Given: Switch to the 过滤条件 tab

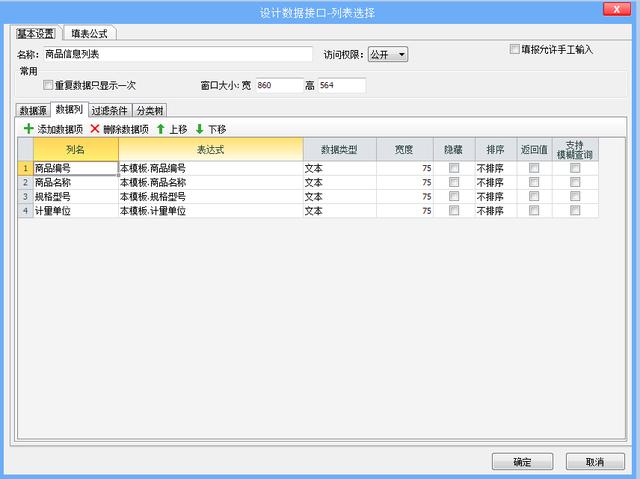Looking at the screenshot, I should click(x=110, y=110).
